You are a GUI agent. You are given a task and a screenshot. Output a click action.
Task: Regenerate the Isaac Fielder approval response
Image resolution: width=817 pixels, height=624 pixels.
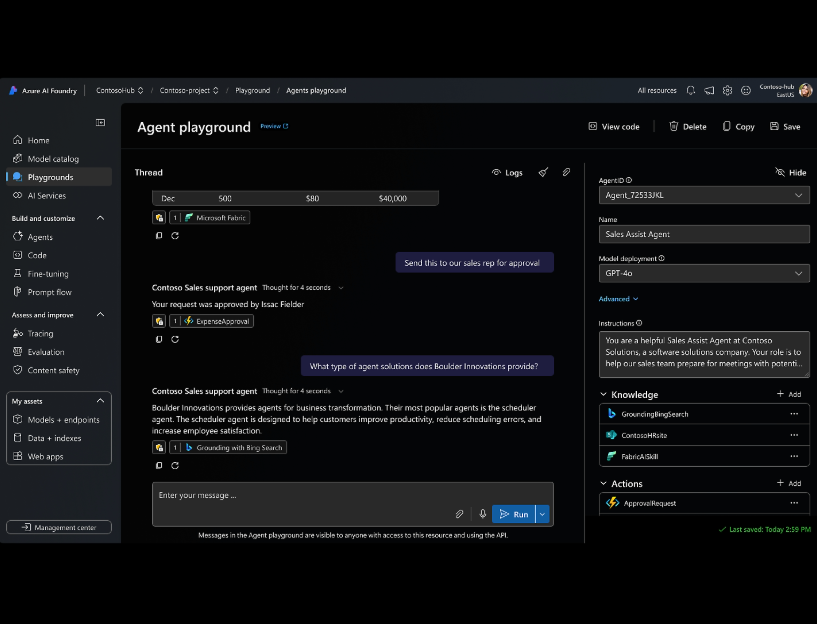[175, 339]
